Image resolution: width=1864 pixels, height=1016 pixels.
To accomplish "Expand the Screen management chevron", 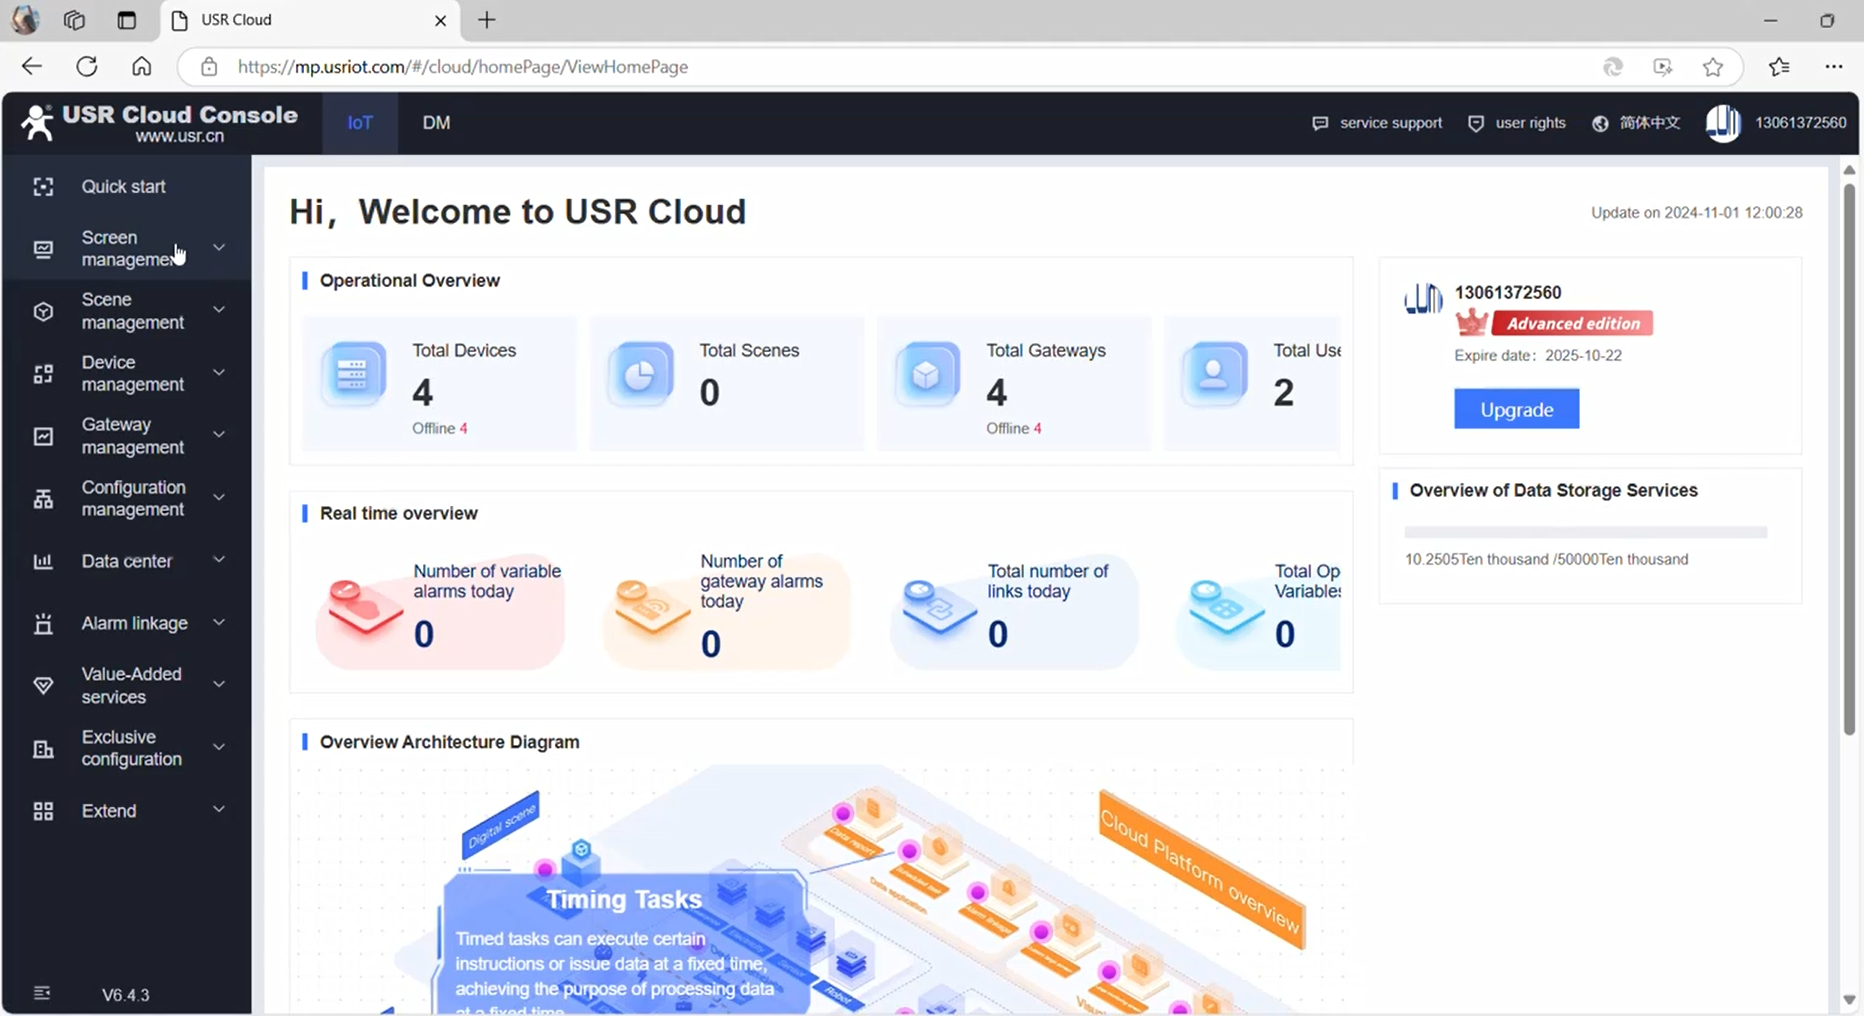I will 218,248.
